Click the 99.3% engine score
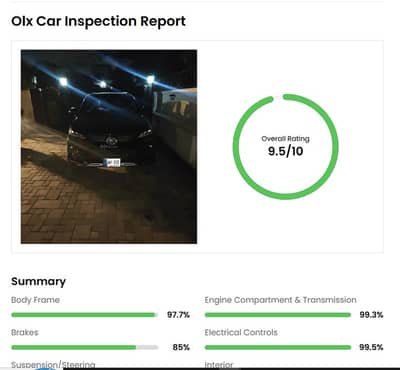The height and width of the screenshot is (370, 400). [371, 315]
